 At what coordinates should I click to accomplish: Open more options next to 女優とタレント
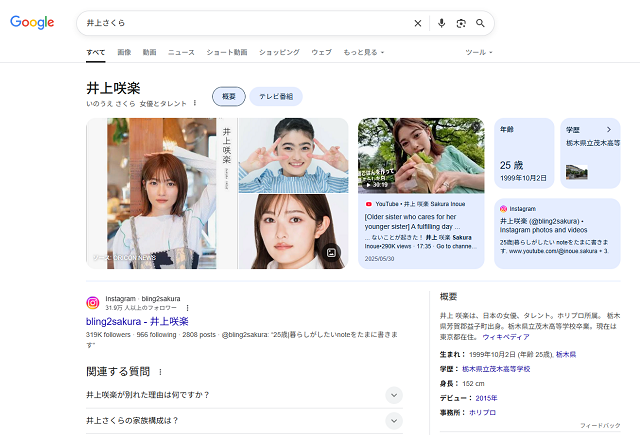pyautogui.click(x=195, y=103)
